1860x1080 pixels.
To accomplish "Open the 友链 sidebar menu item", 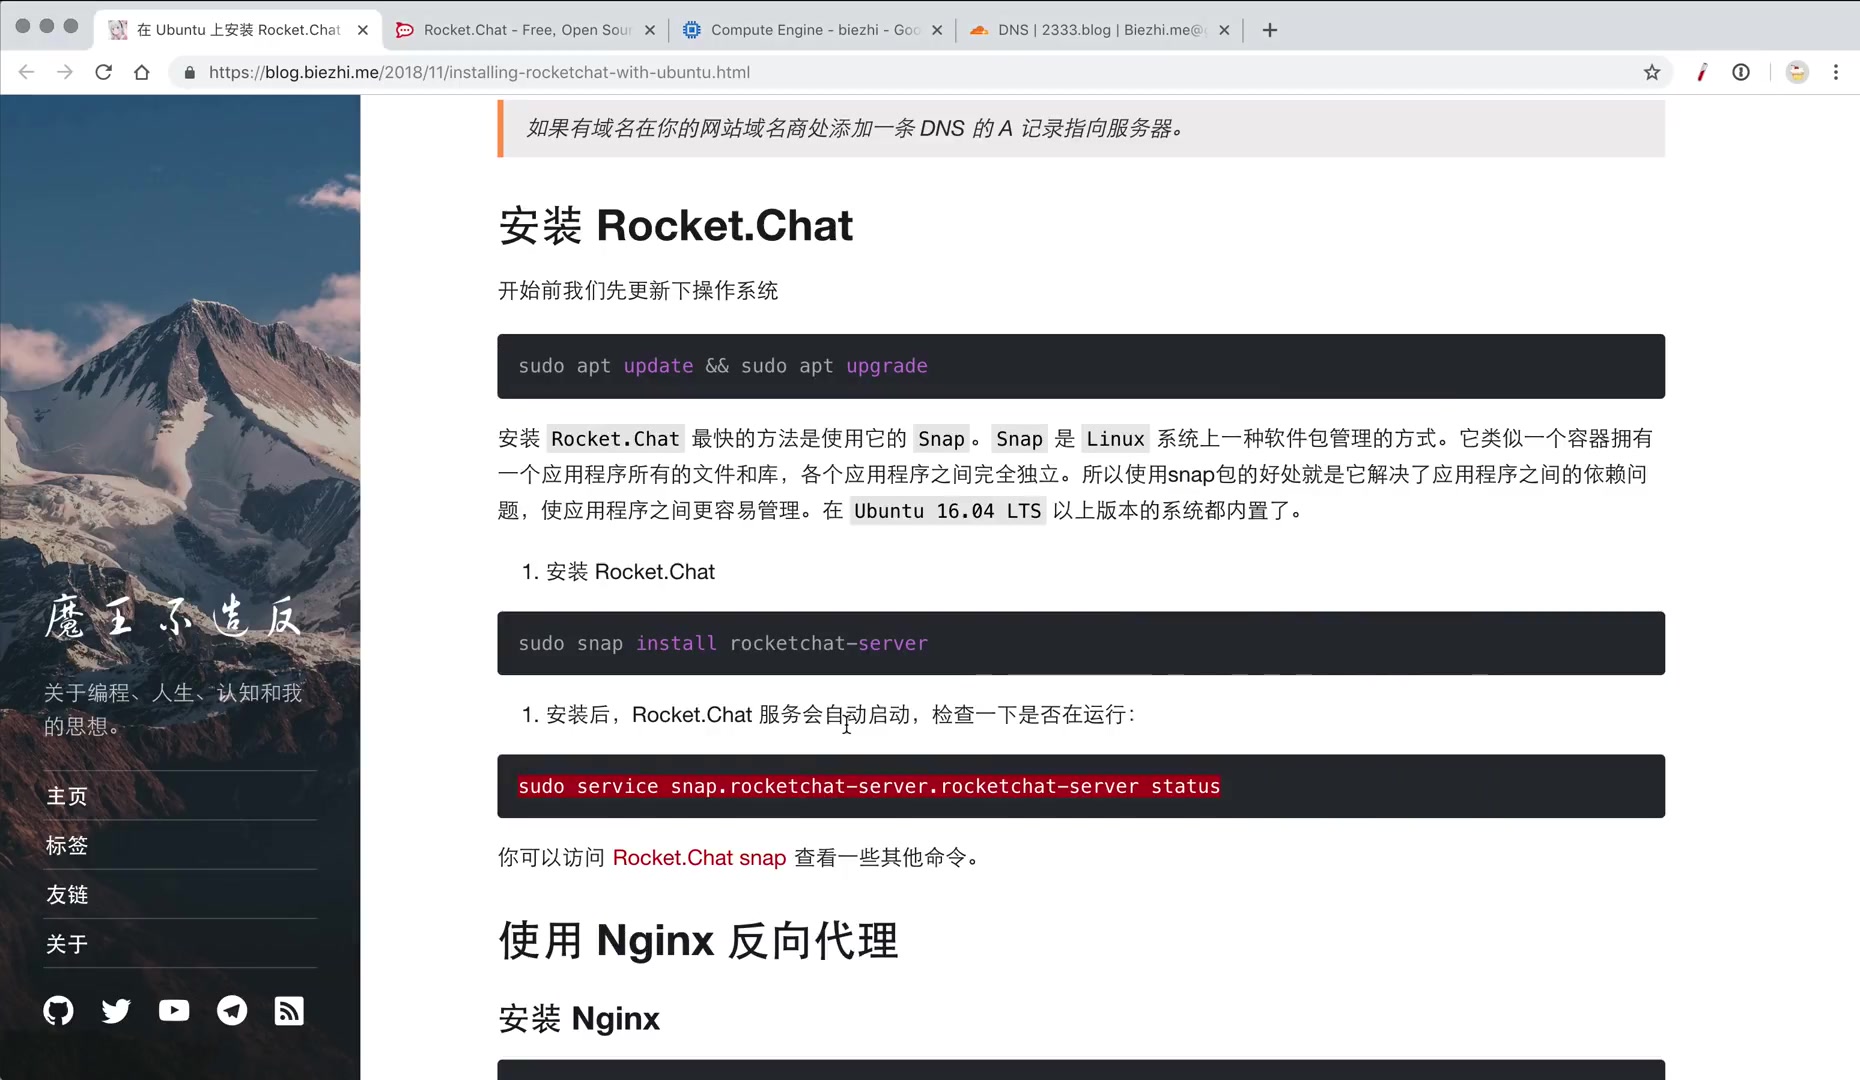I will [67, 894].
